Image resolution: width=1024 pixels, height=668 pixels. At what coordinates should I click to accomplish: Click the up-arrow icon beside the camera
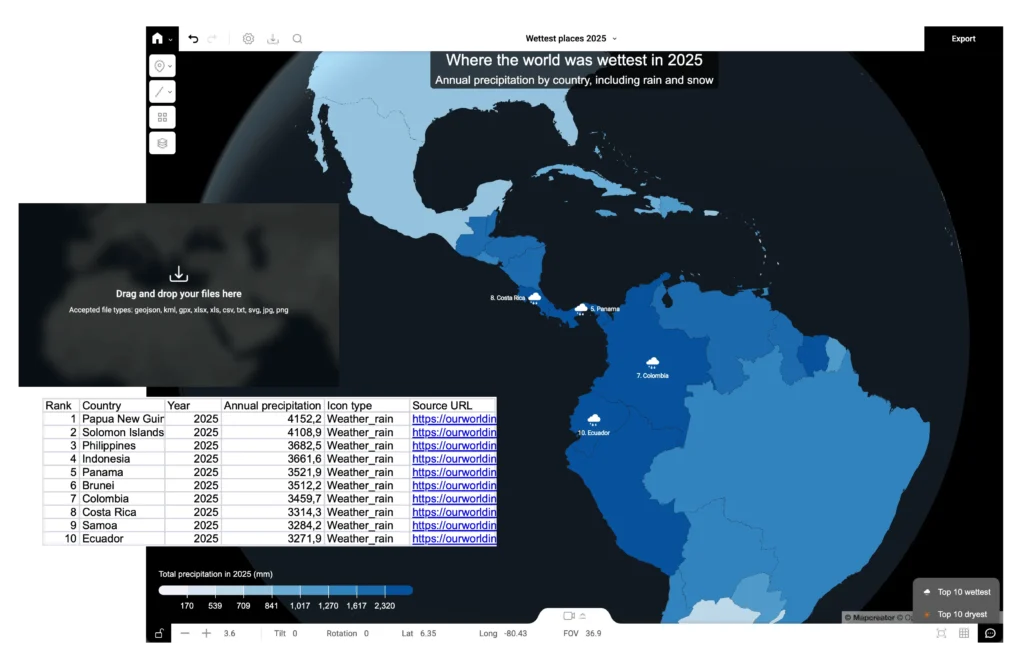pos(583,616)
